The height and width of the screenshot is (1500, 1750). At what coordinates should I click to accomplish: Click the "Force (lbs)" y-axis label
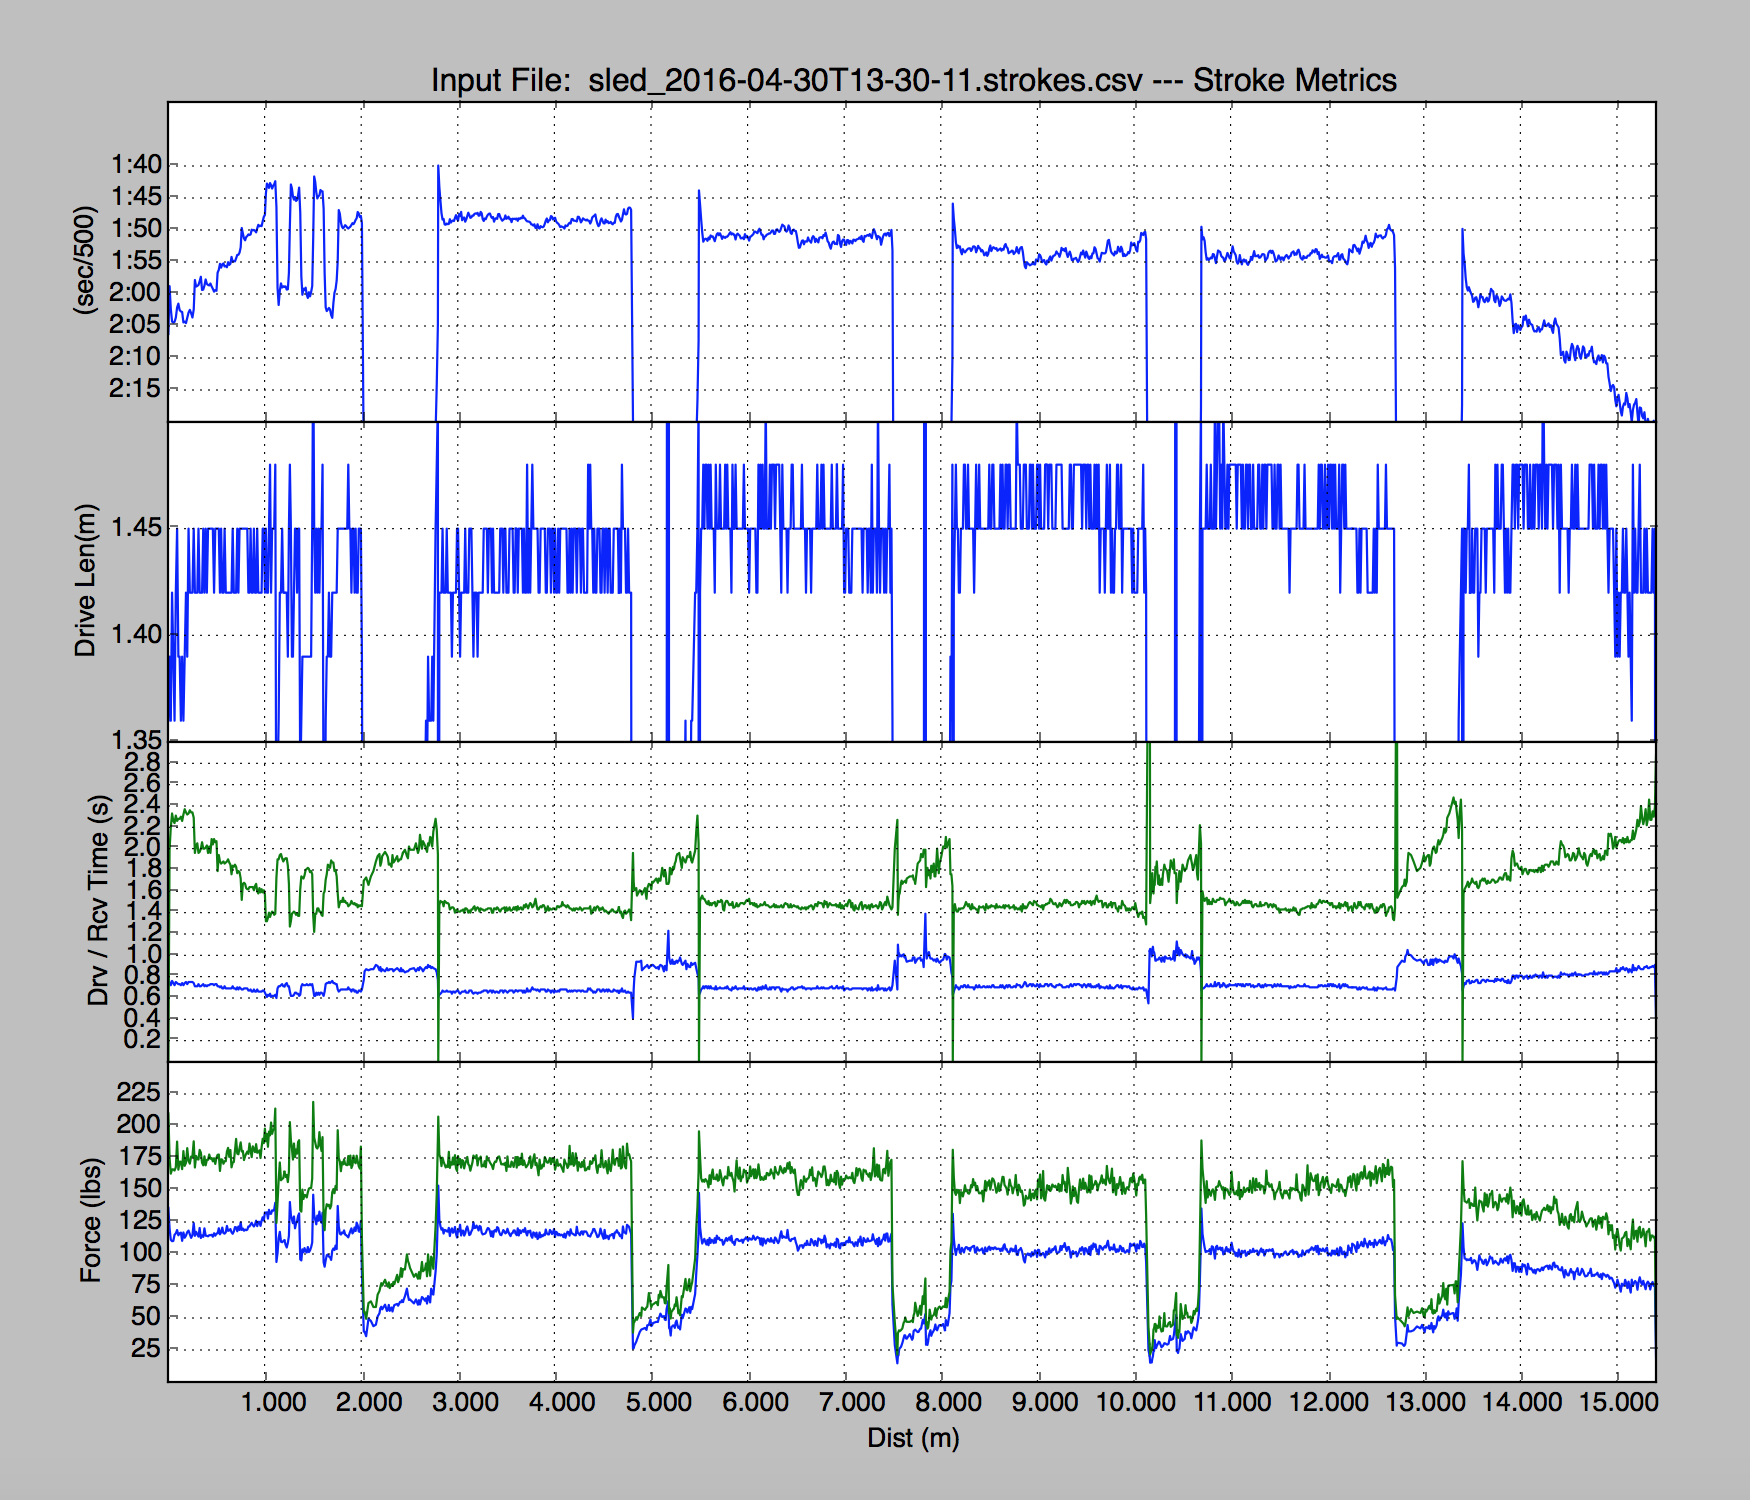91,1221
